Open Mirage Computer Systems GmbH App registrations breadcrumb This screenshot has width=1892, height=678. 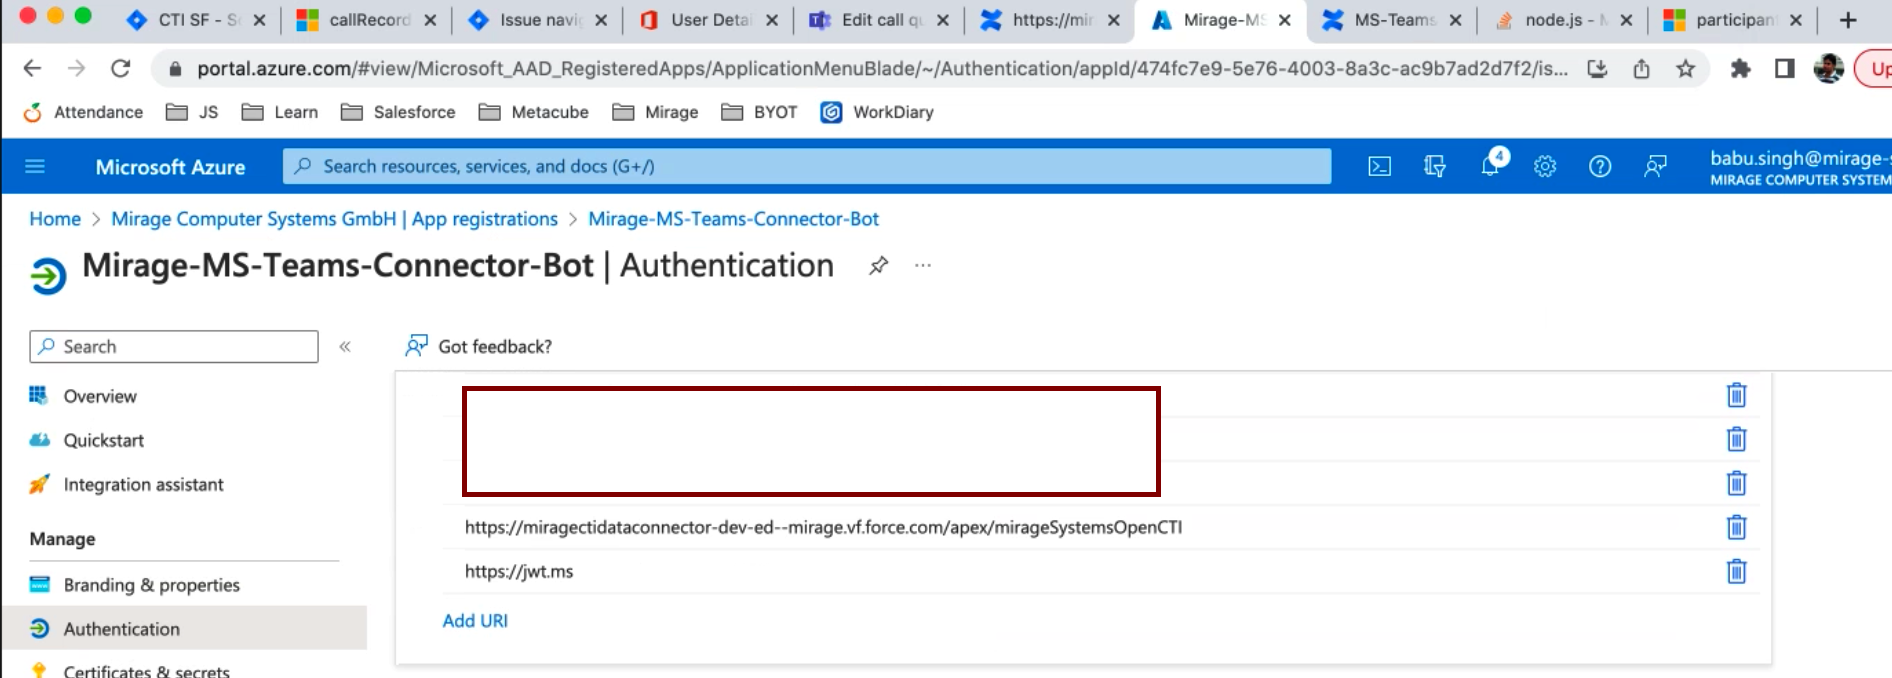point(334,219)
